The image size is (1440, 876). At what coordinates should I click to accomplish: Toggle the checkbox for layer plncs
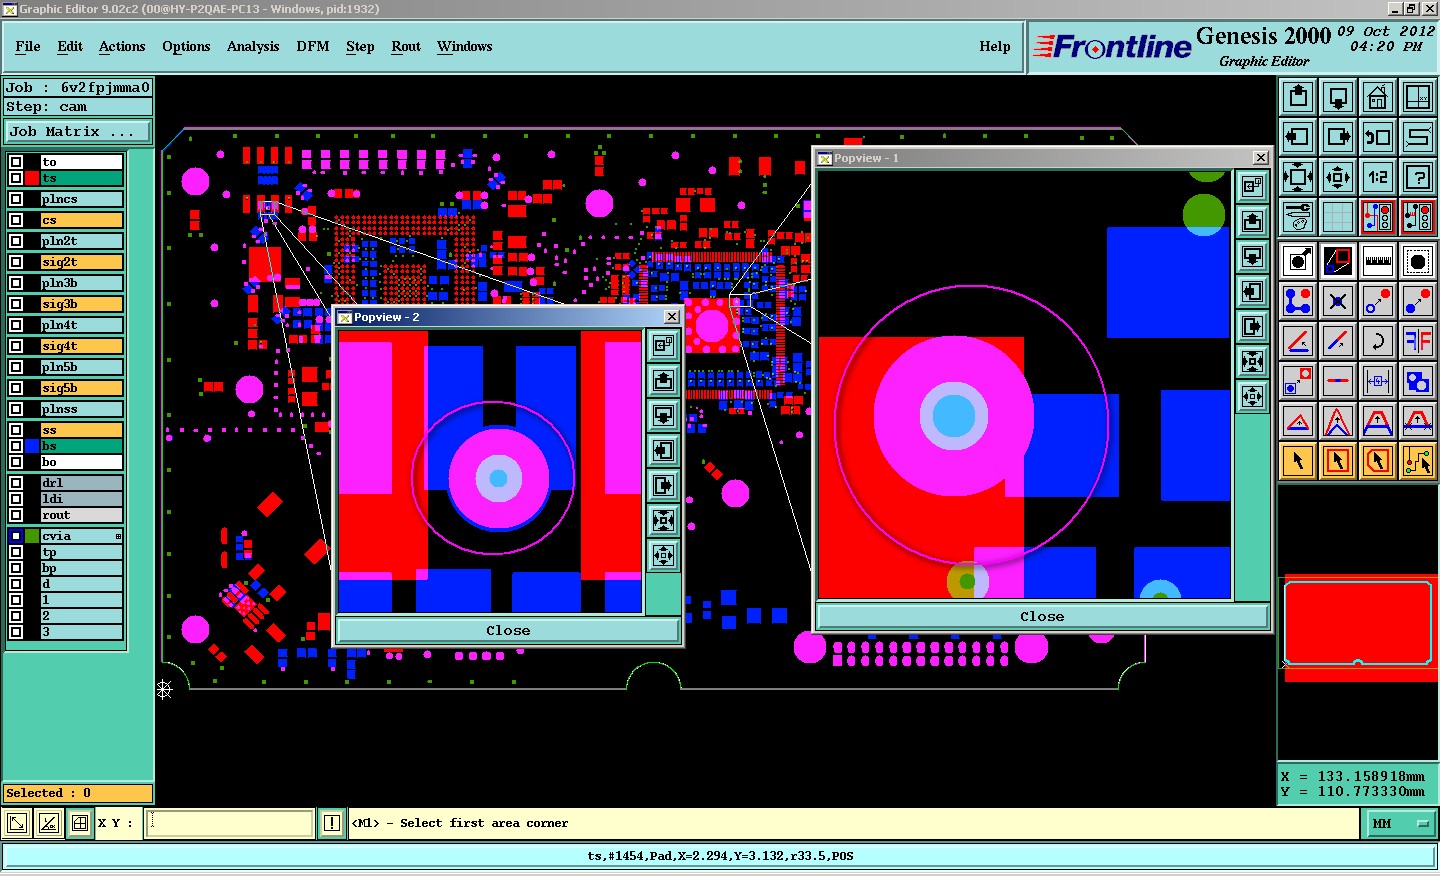point(16,199)
